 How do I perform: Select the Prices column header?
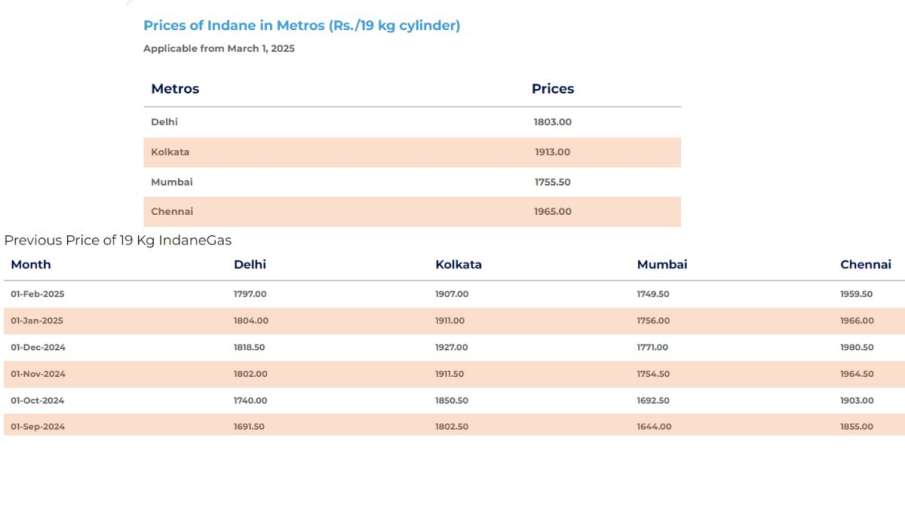[552, 89]
